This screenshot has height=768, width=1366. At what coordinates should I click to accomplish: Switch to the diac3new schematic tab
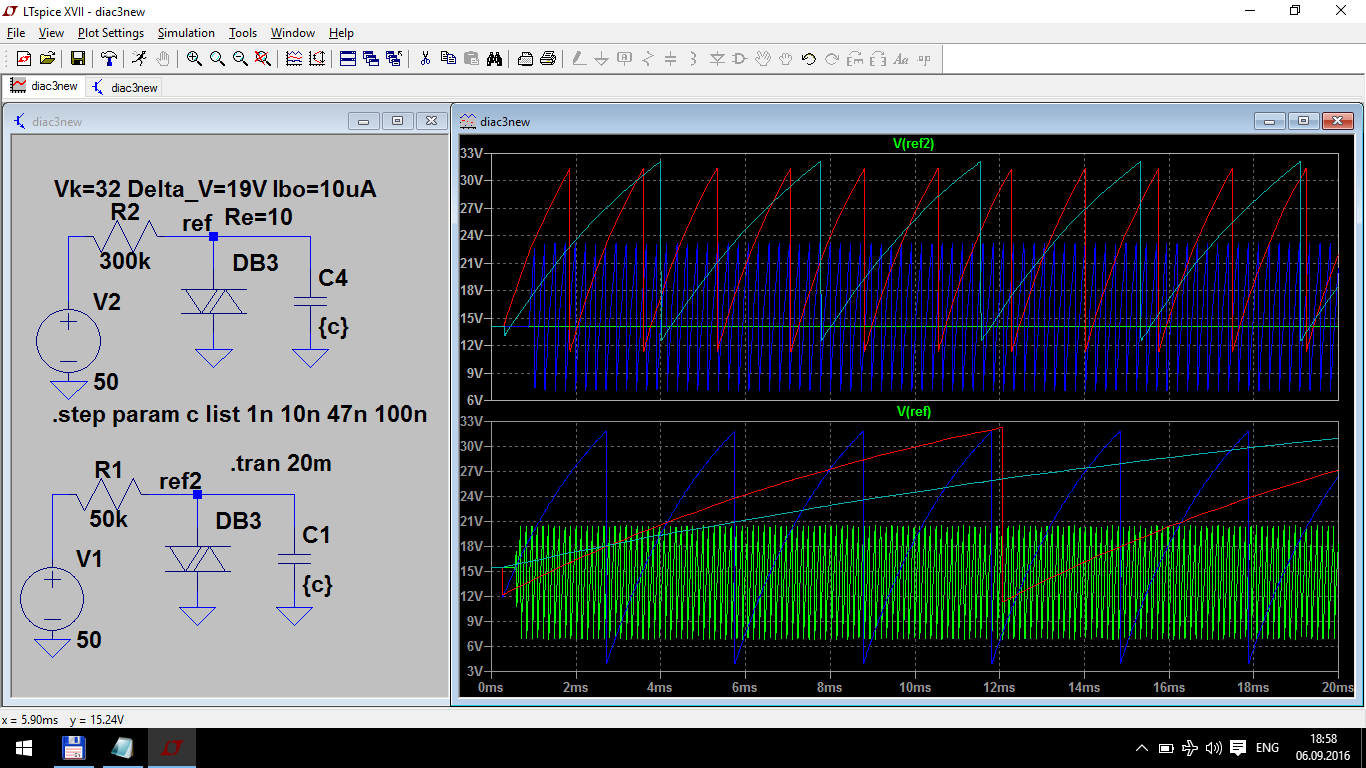pyautogui.click(x=124, y=87)
